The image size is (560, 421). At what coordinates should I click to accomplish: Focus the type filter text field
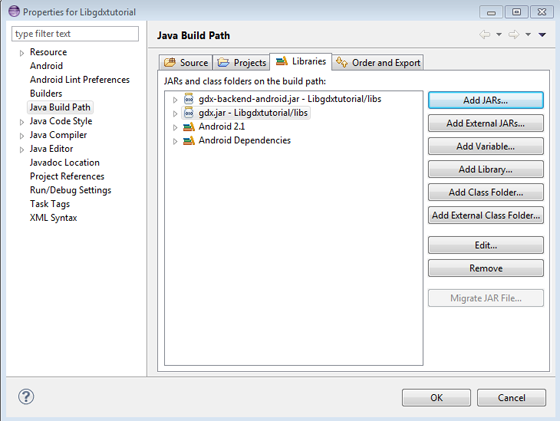pos(75,34)
